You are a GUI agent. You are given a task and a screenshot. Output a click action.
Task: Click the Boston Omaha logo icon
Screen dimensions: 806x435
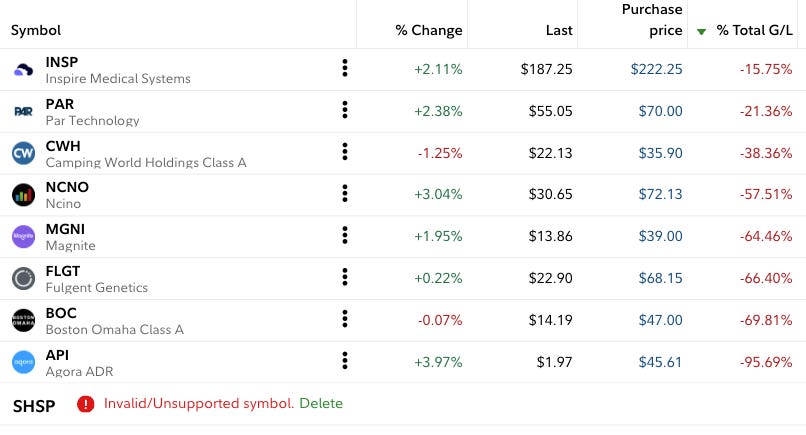23,320
